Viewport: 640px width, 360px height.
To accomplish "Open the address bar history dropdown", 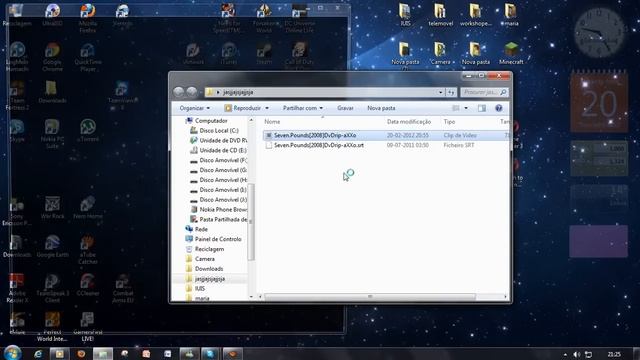I will pos(440,92).
